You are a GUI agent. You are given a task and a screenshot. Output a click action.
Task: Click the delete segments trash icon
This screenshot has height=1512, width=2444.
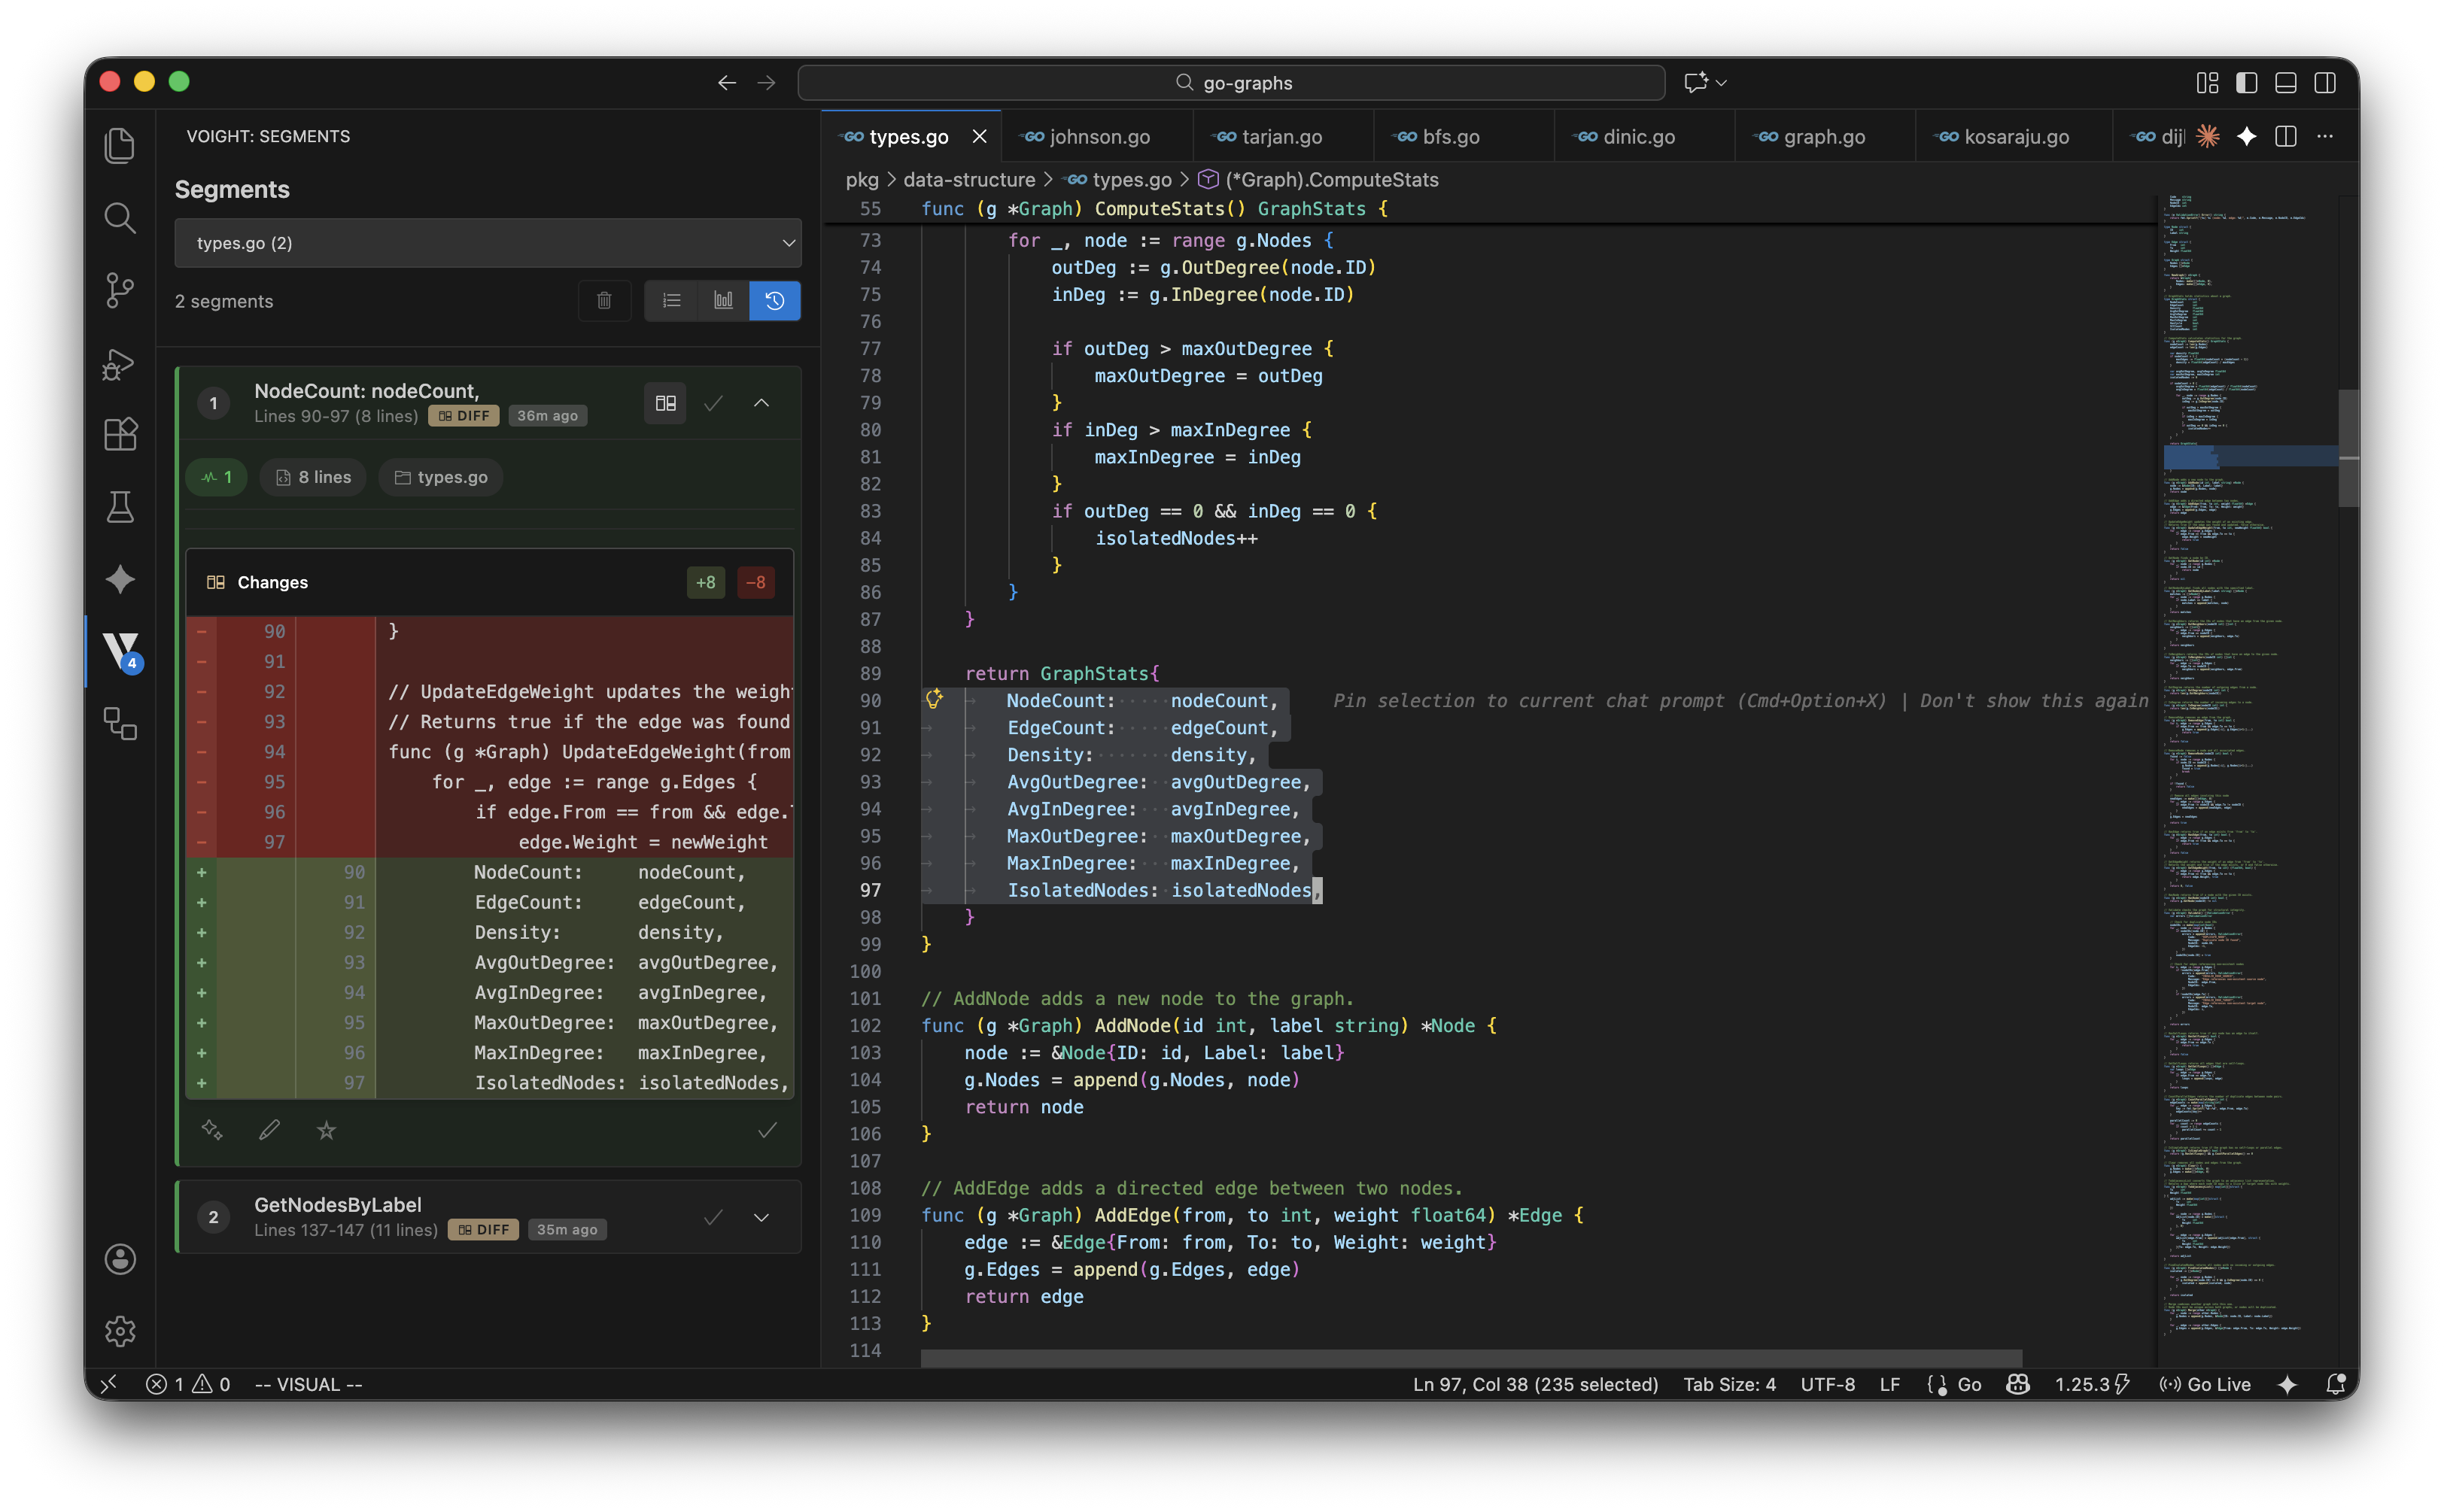(x=604, y=300)
